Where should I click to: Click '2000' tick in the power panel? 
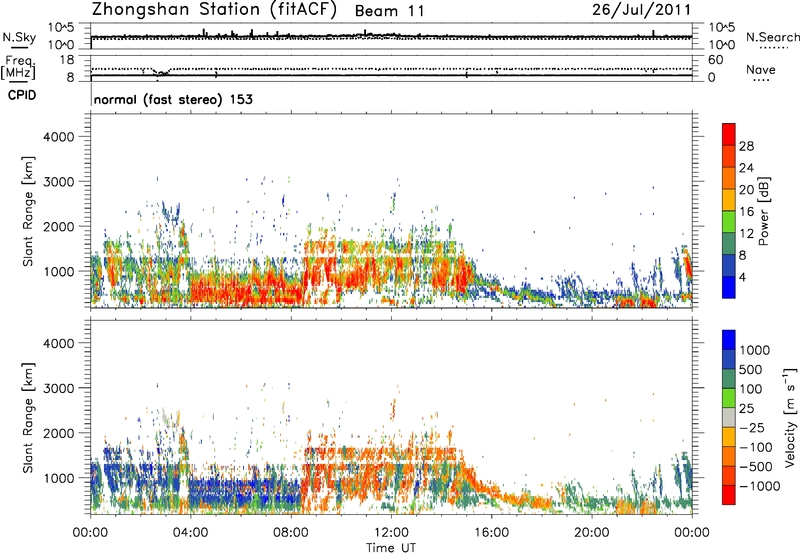pos(59,226)
